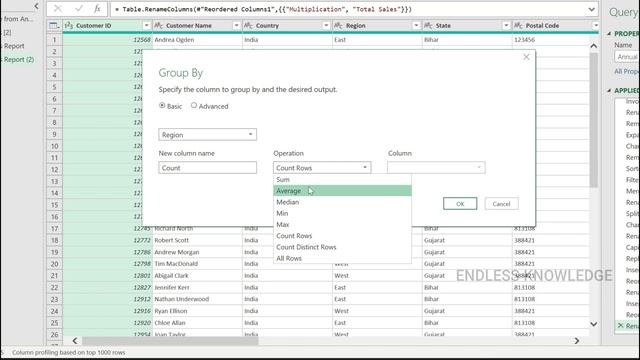Open the Operation Count Rows dropdown
The height and width of the screenshot is (360, 640).
coord(322,168)
